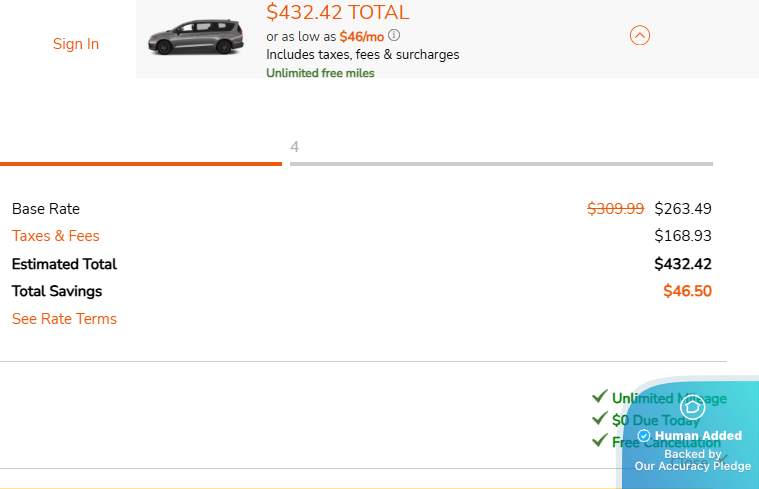
Task: Select the minivan vehicle thumbnail
Action: pos(195,37)
